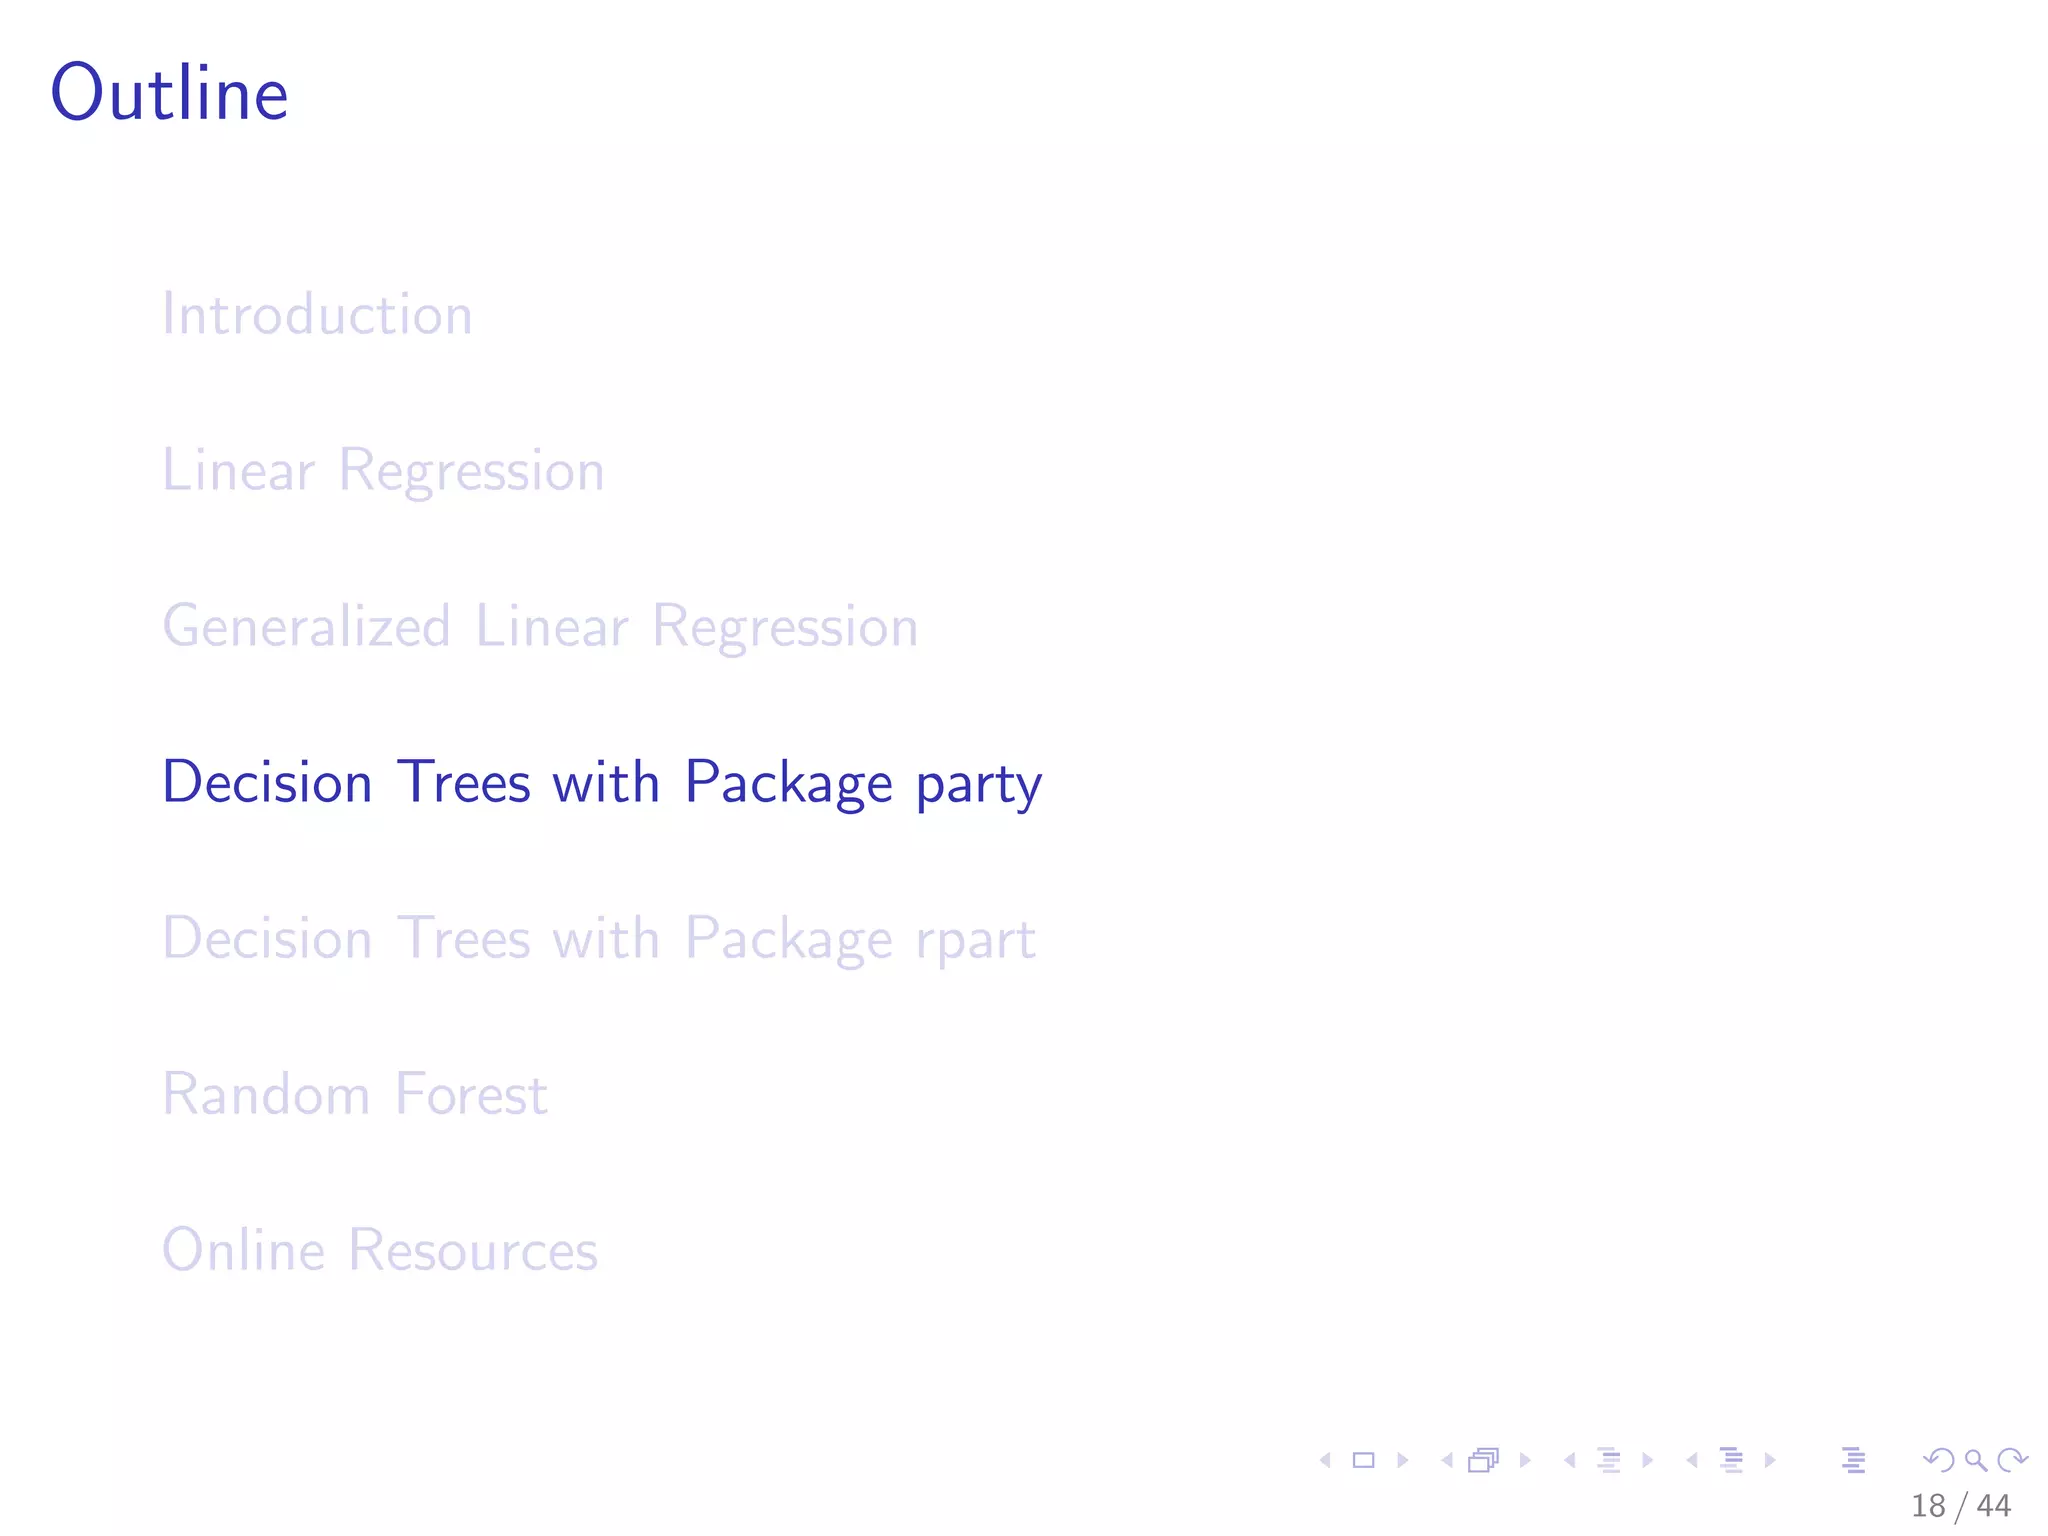Go to previous subsection arrow
The height and width of the screenshot is (1536, 2048).
(1569, 1460)
